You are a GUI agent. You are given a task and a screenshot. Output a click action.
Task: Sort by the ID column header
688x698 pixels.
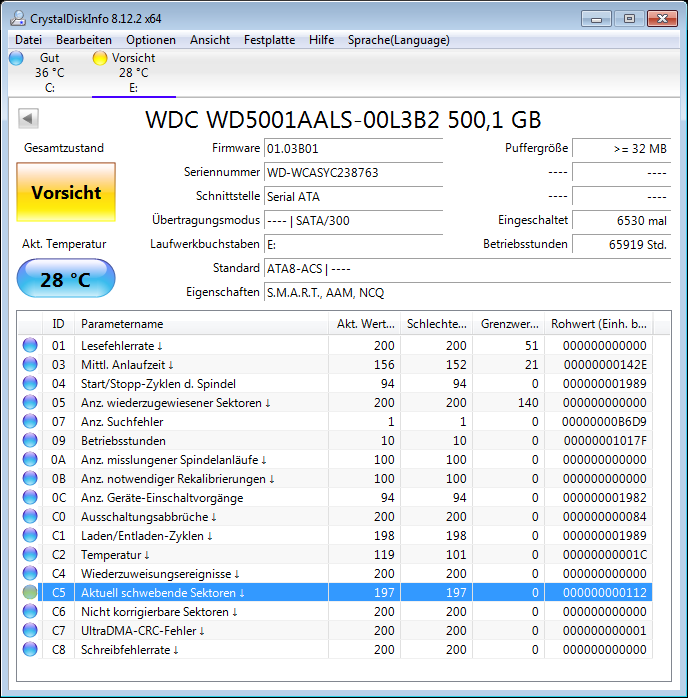[x=58, y=324]
